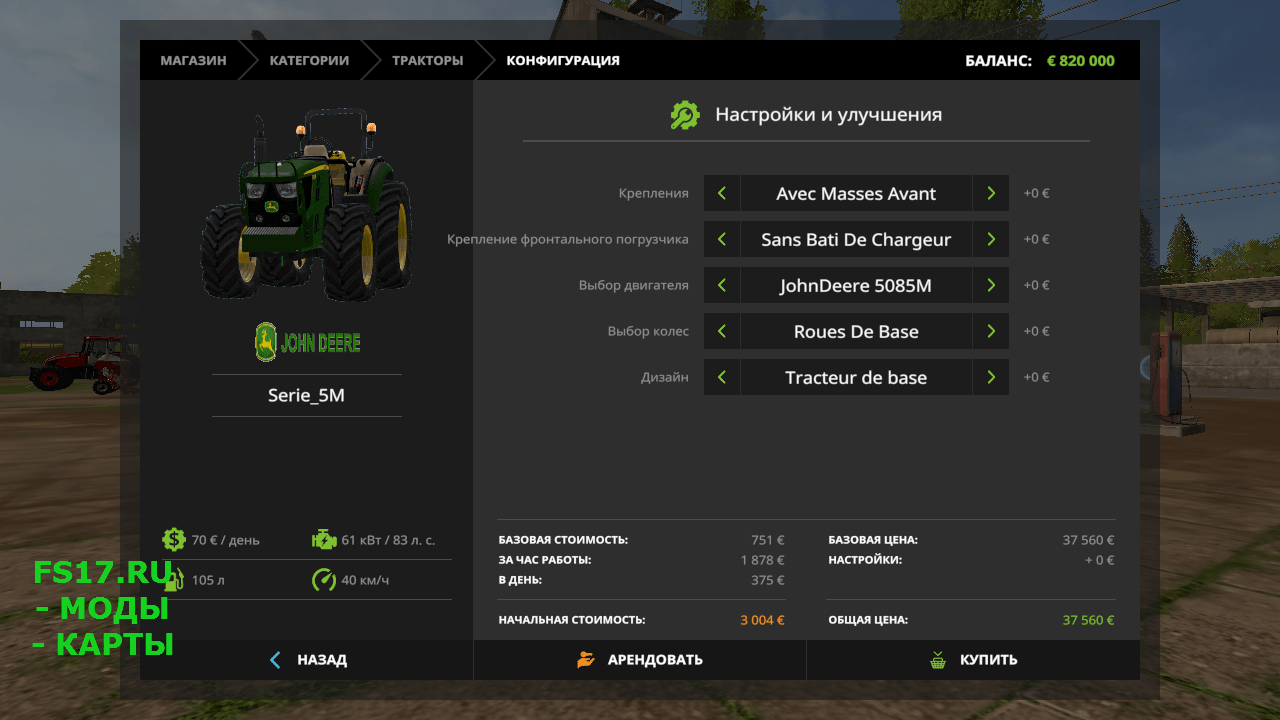Click the ОБЩАЯ ЦЕНА total price label
The height and width of the screenshot is (720, 1280).
[868, 620]
